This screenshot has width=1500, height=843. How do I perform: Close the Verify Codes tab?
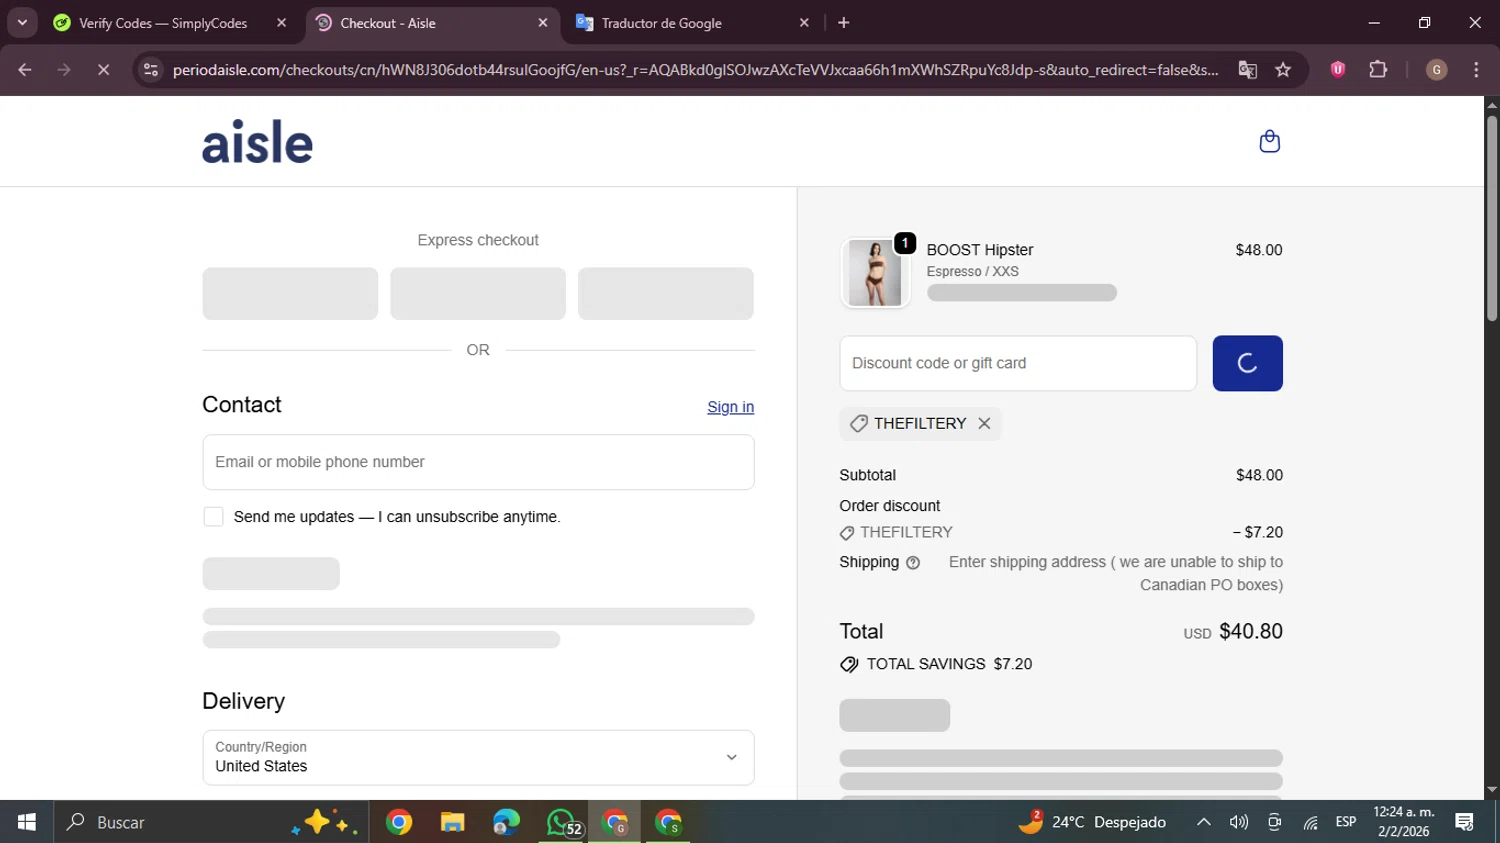pos(281,23)
